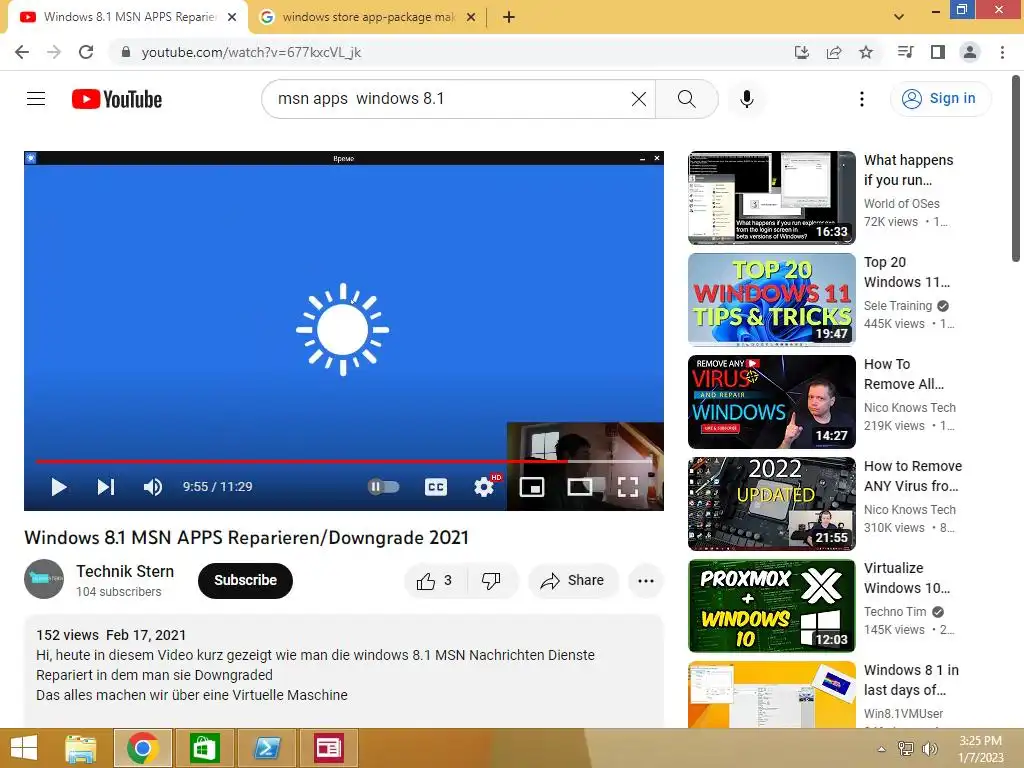
Task: Like this video
Action: [435, 581]
